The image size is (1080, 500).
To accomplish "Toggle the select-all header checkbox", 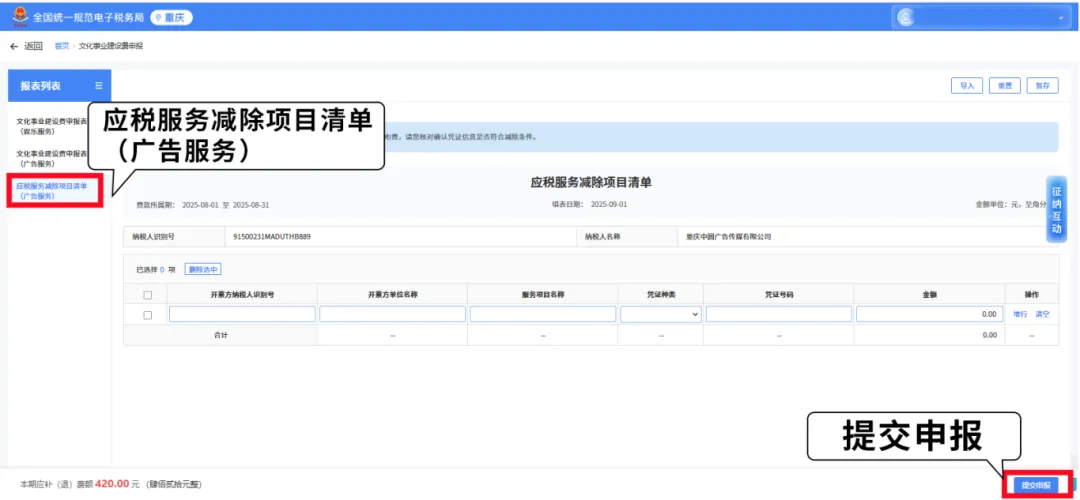I will coord(147,295).
